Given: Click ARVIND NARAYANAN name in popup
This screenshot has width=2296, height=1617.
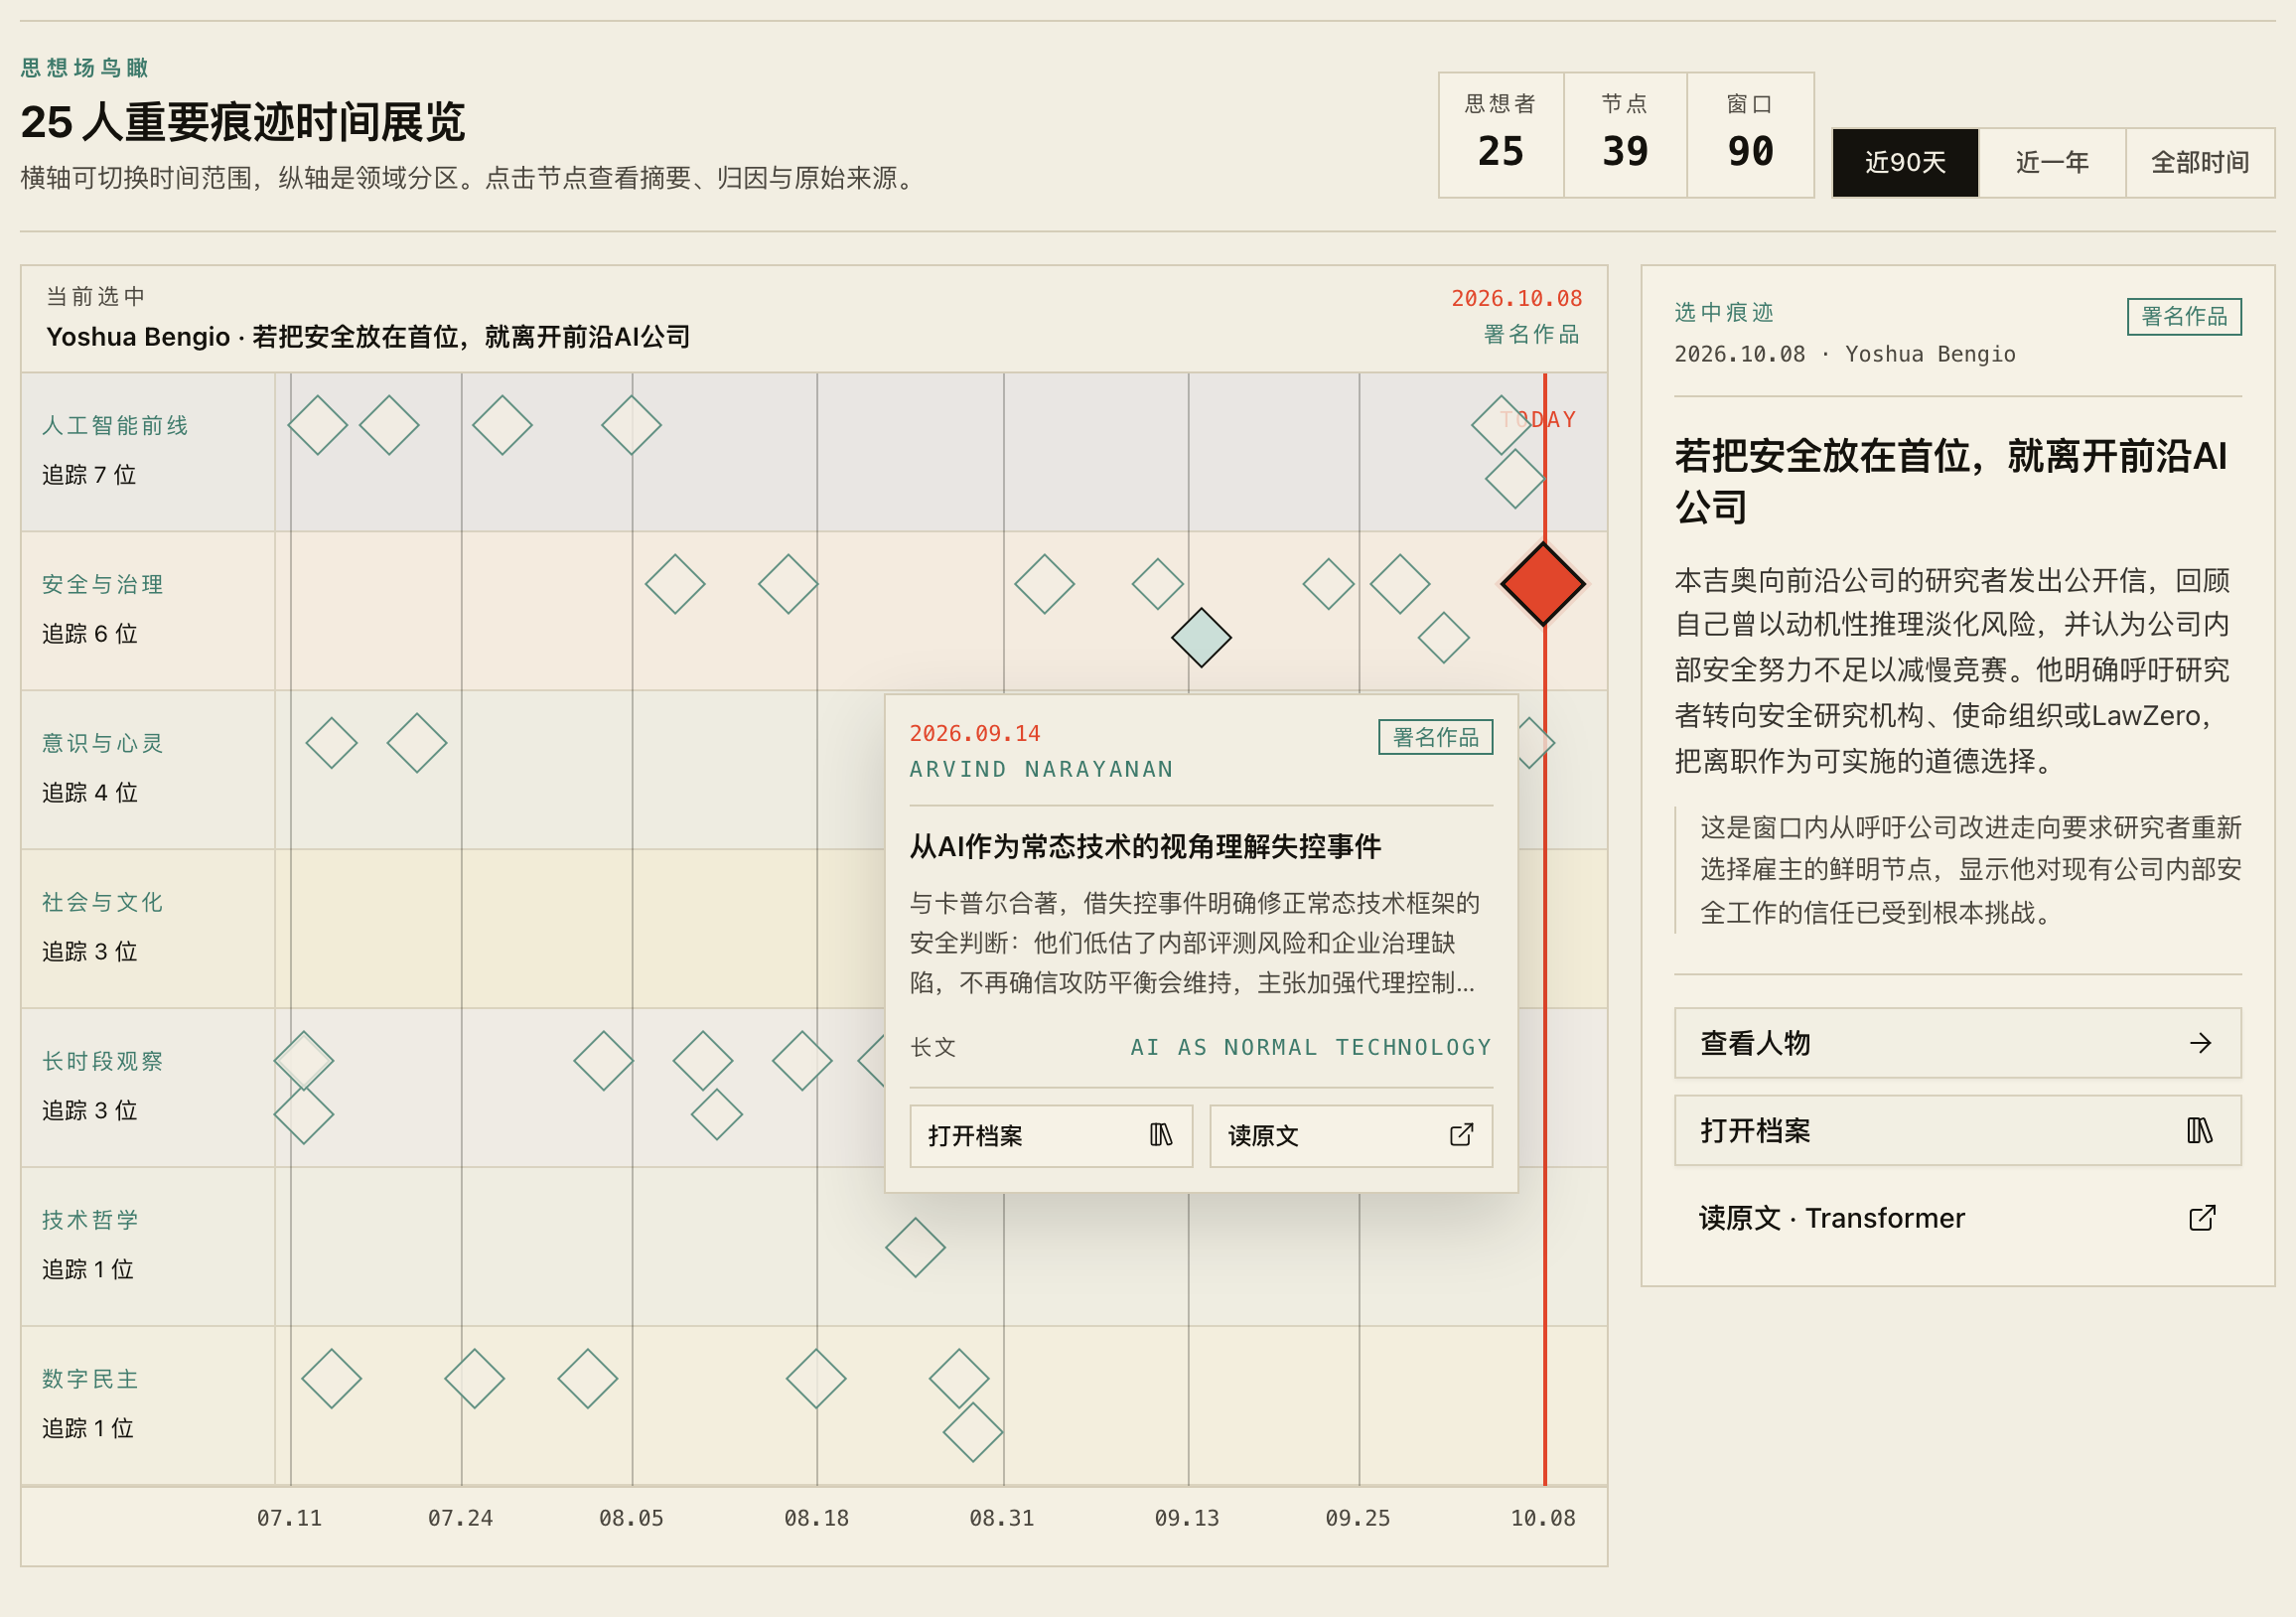Looking at the screenshot, I should [1041, 770].
